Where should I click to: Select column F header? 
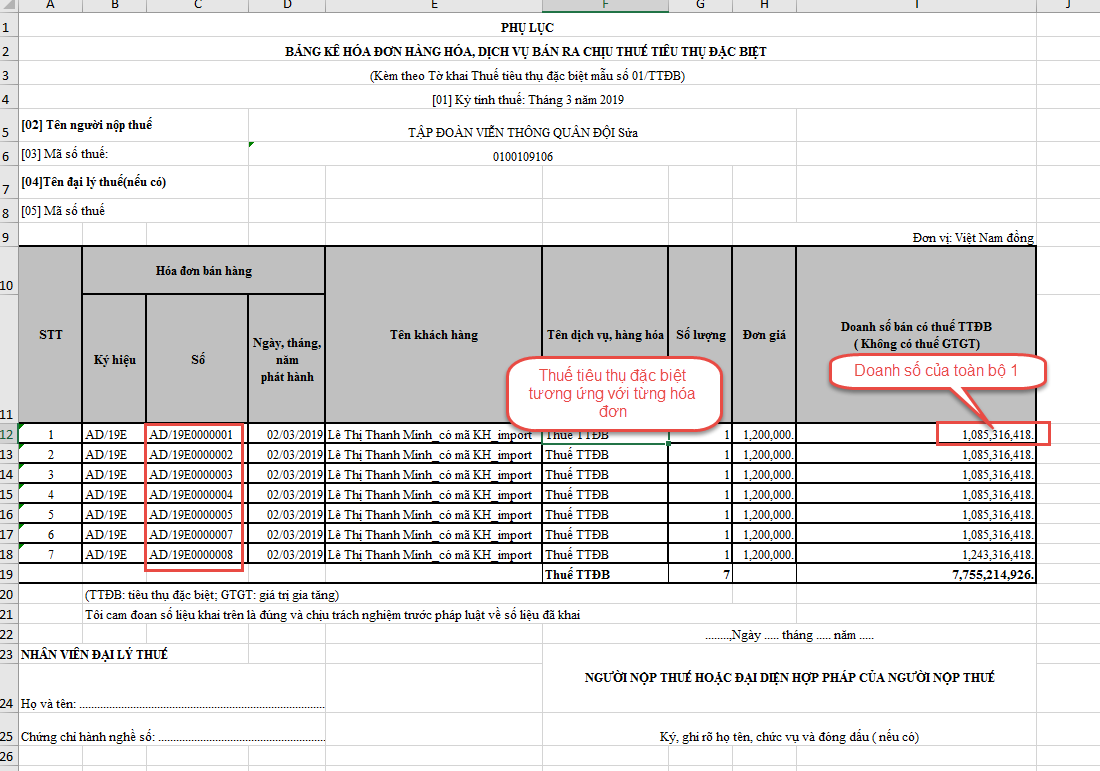tap(605, 7)
